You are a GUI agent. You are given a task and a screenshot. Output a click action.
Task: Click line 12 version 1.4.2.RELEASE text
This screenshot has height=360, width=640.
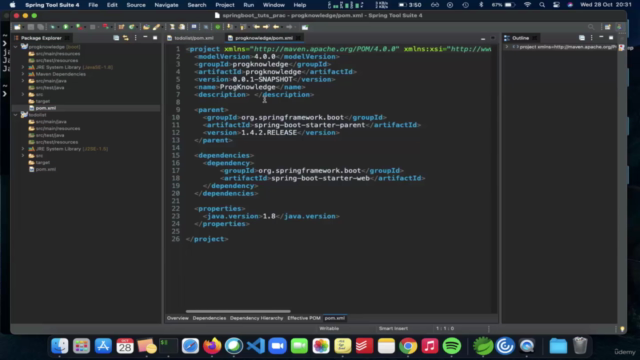point(269,133)
